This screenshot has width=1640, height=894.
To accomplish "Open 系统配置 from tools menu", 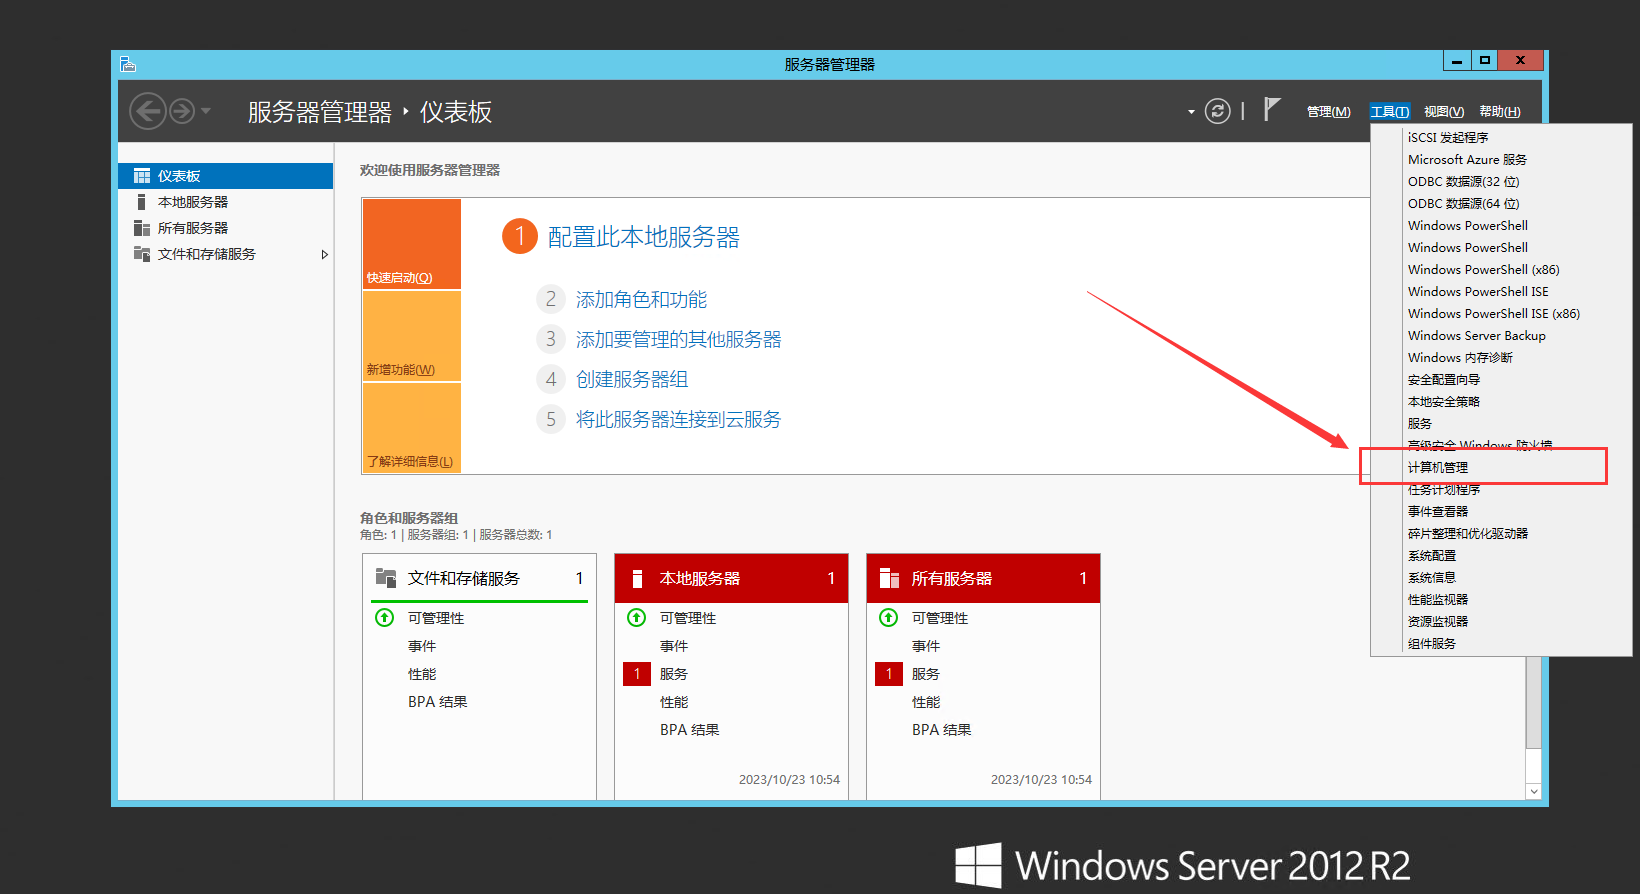I will click(1432, 556).
